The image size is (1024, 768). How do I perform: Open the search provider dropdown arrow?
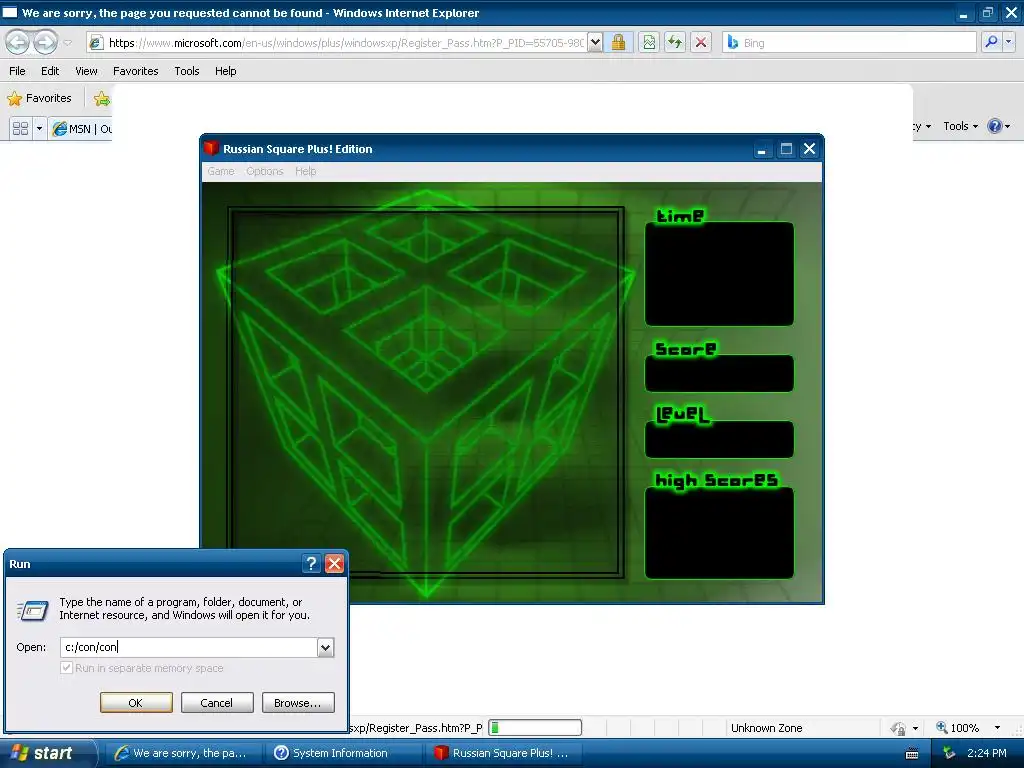[1009, 42]
